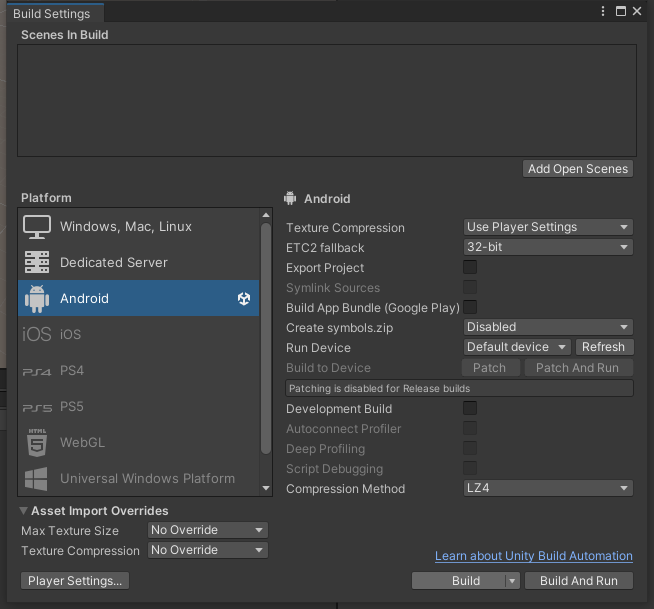
Task: Maximize the Build Settings window
Action: [621, 11]
